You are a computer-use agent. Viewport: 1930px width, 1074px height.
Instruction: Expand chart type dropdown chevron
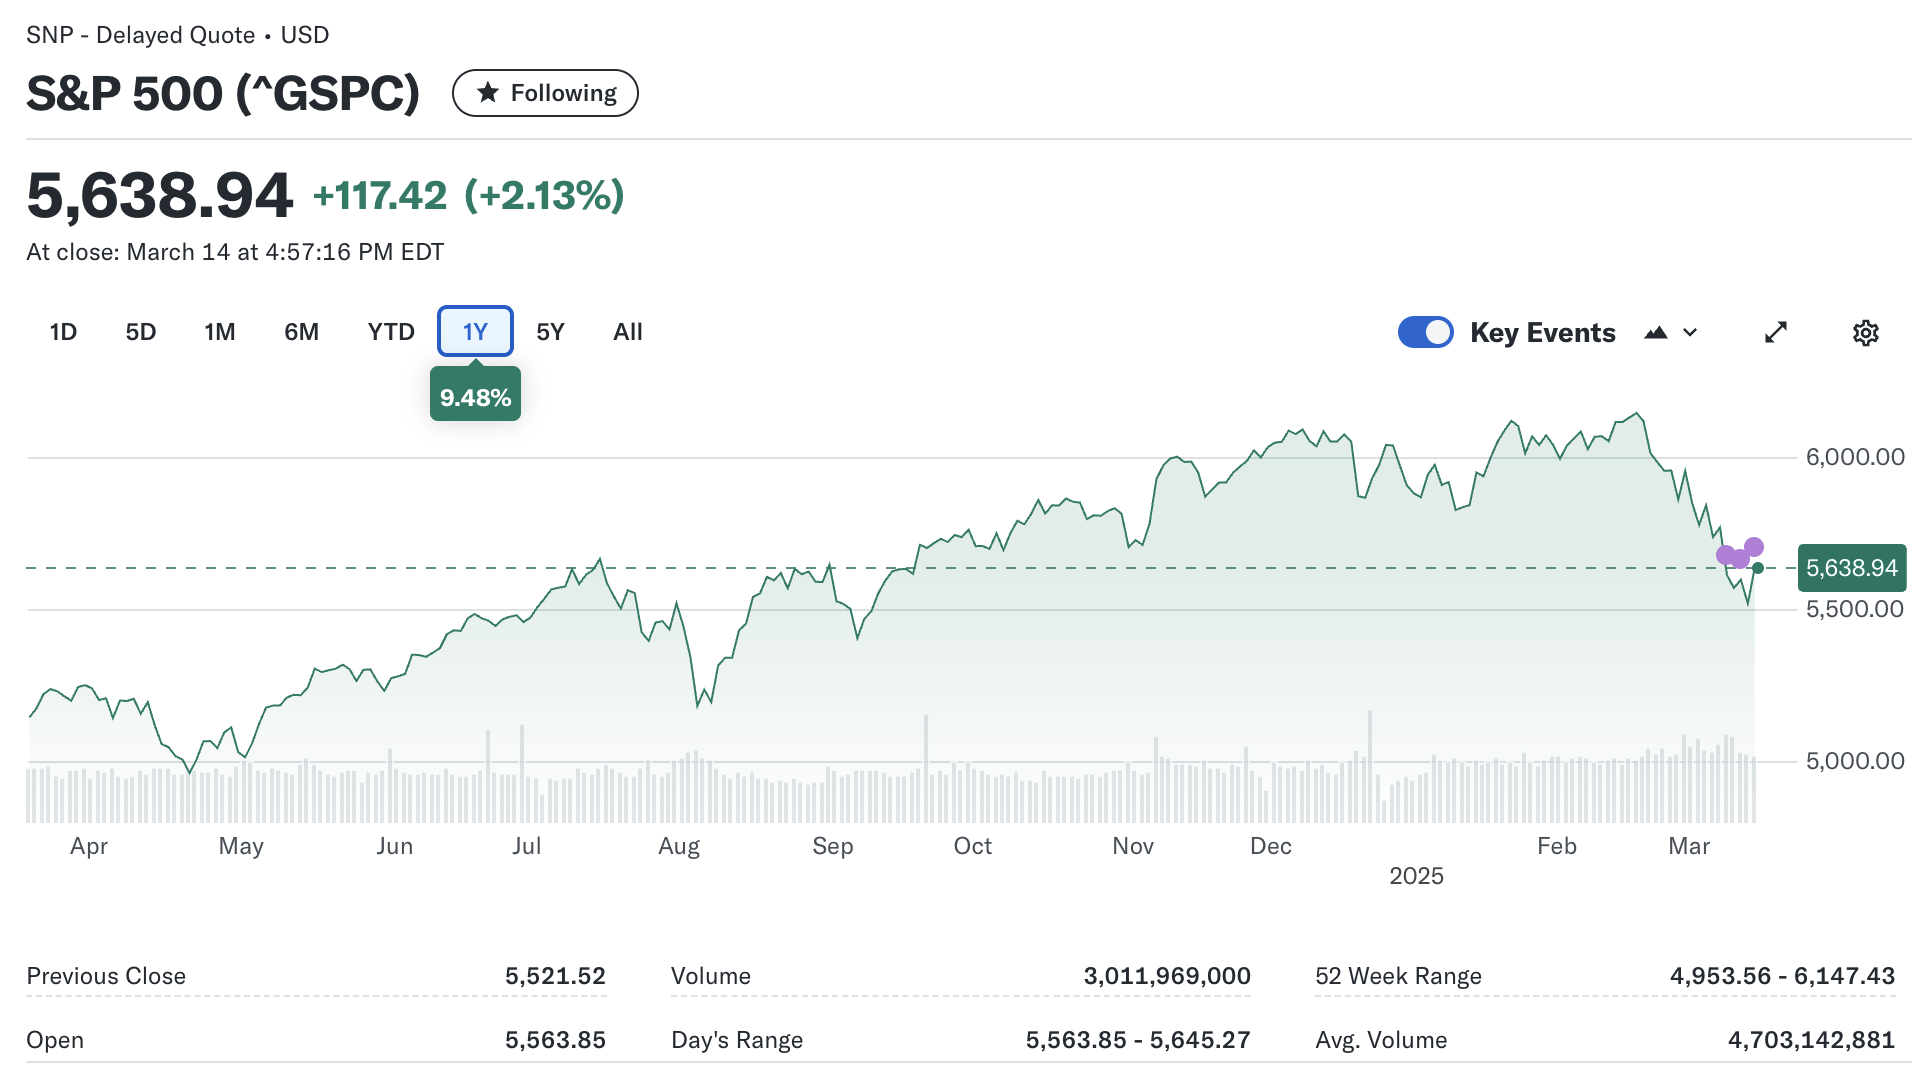click(x=1690, y=333)
